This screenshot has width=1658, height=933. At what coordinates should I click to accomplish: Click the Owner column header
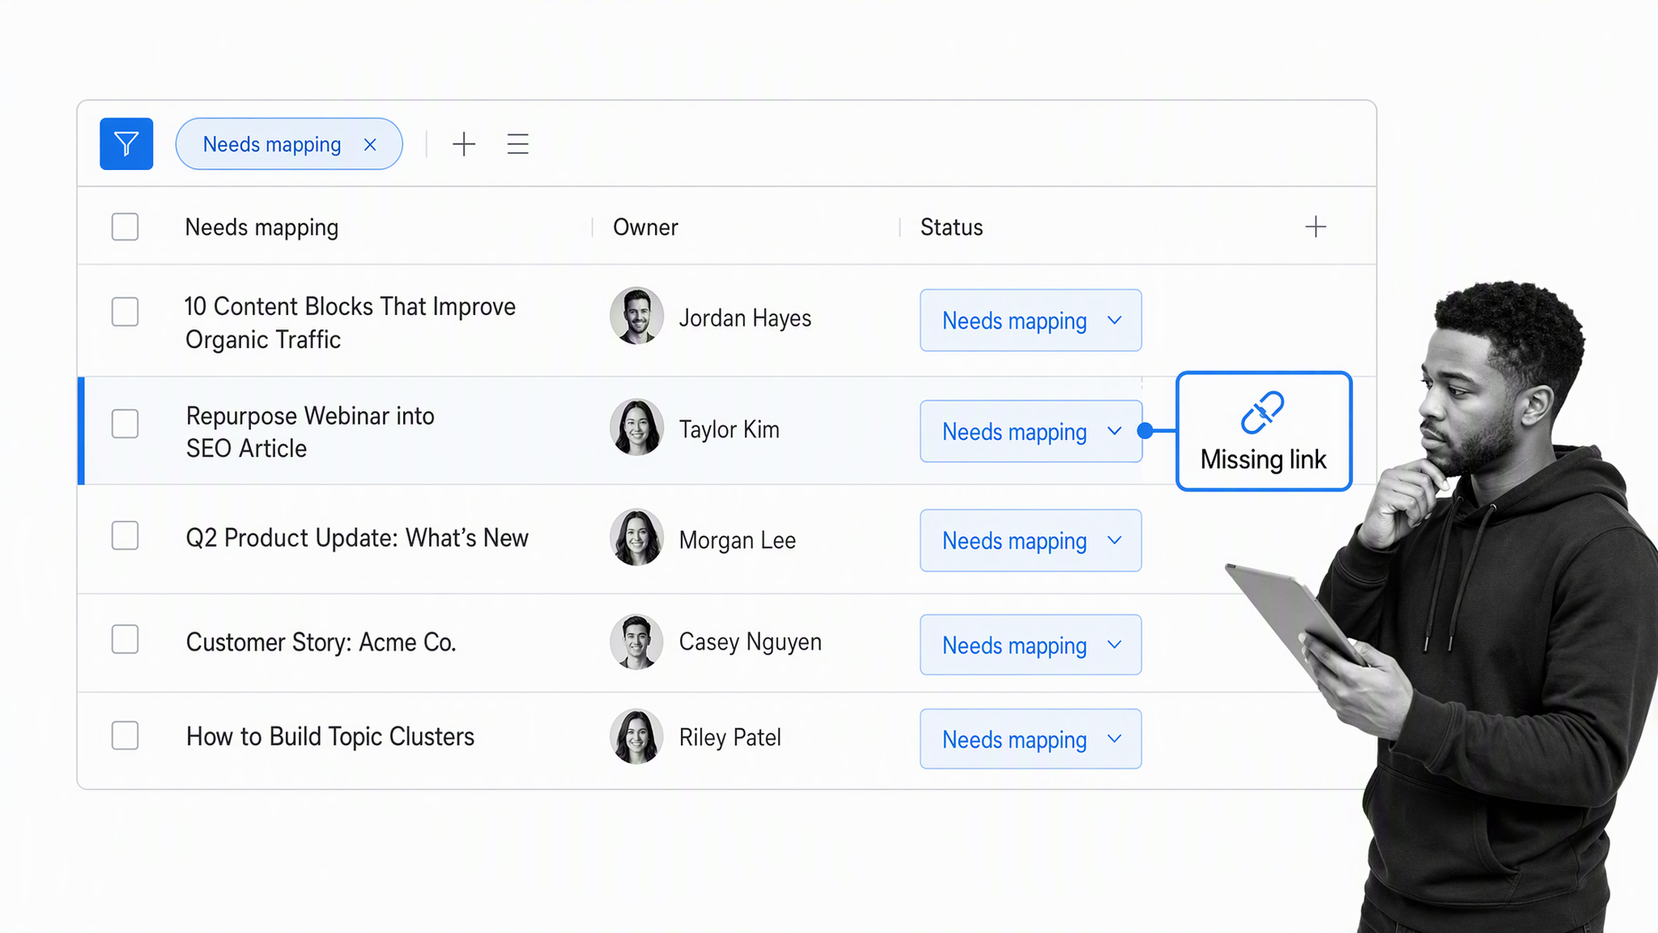point(646,228)
